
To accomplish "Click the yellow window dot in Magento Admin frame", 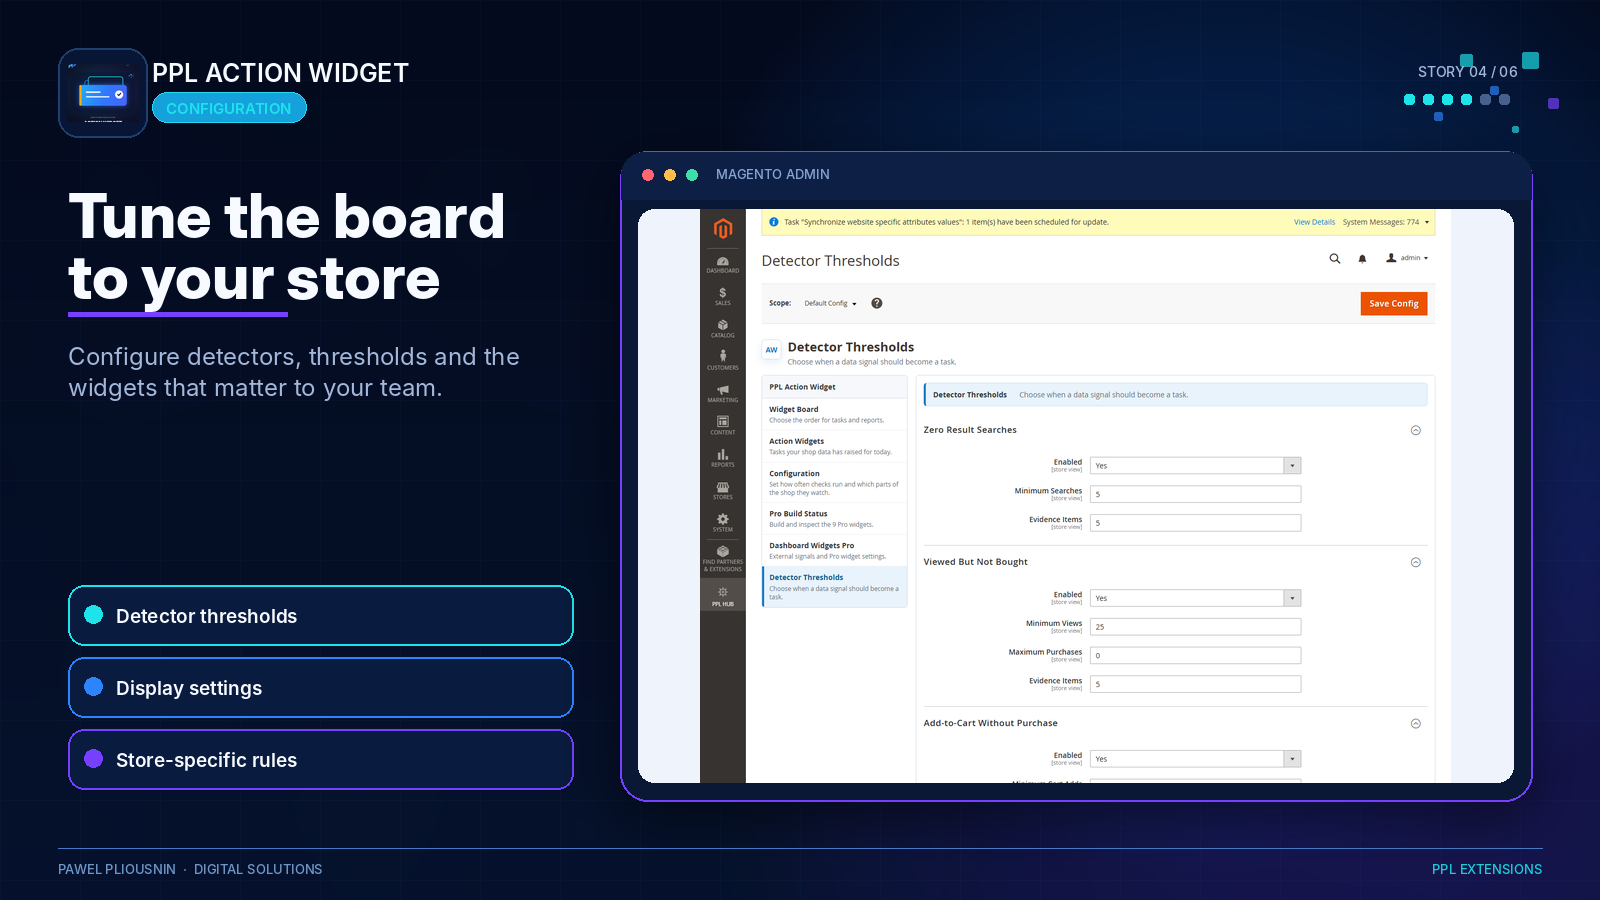I will click(670, 175).
